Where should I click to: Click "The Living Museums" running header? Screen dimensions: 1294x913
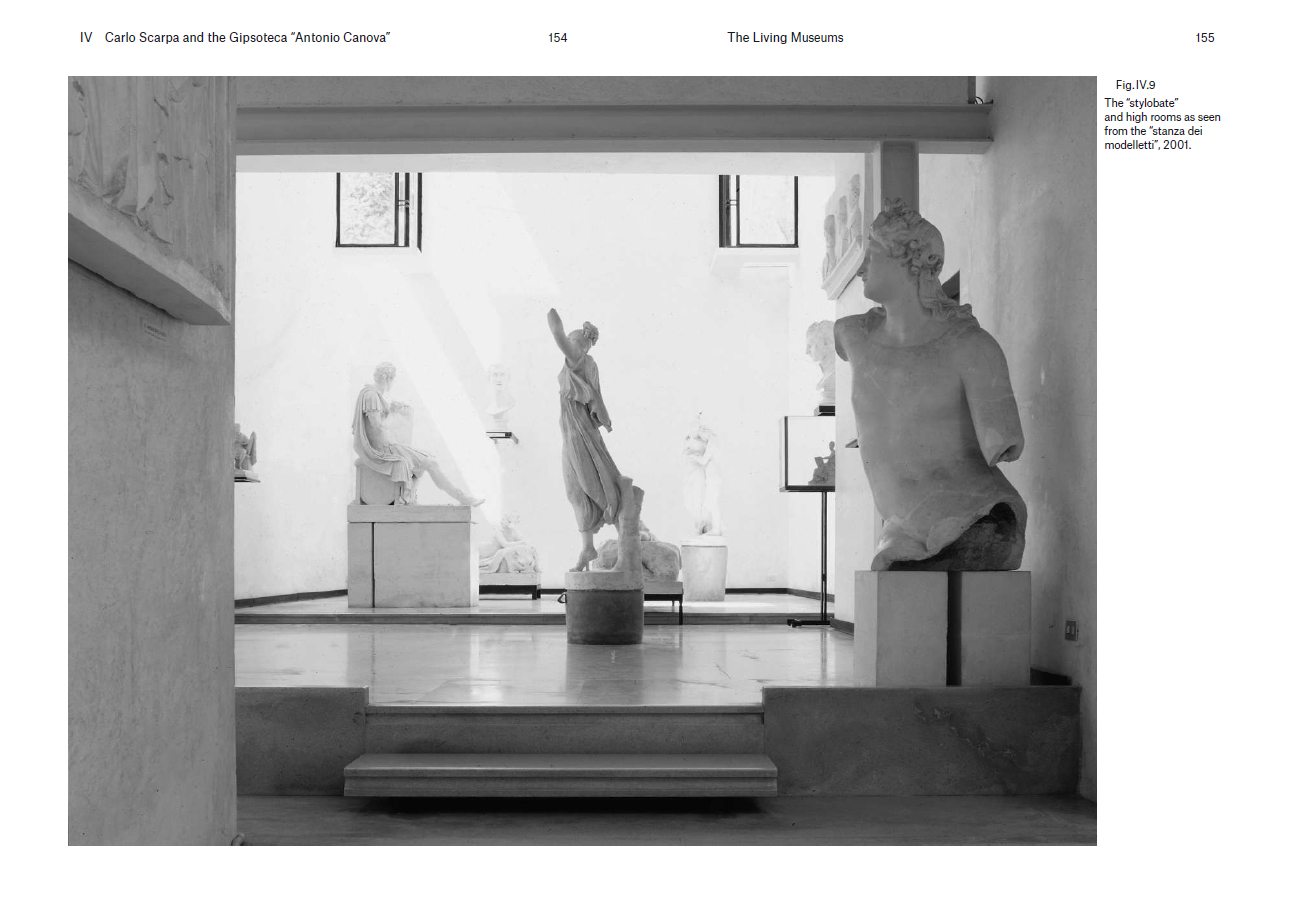tap(785, 38)
